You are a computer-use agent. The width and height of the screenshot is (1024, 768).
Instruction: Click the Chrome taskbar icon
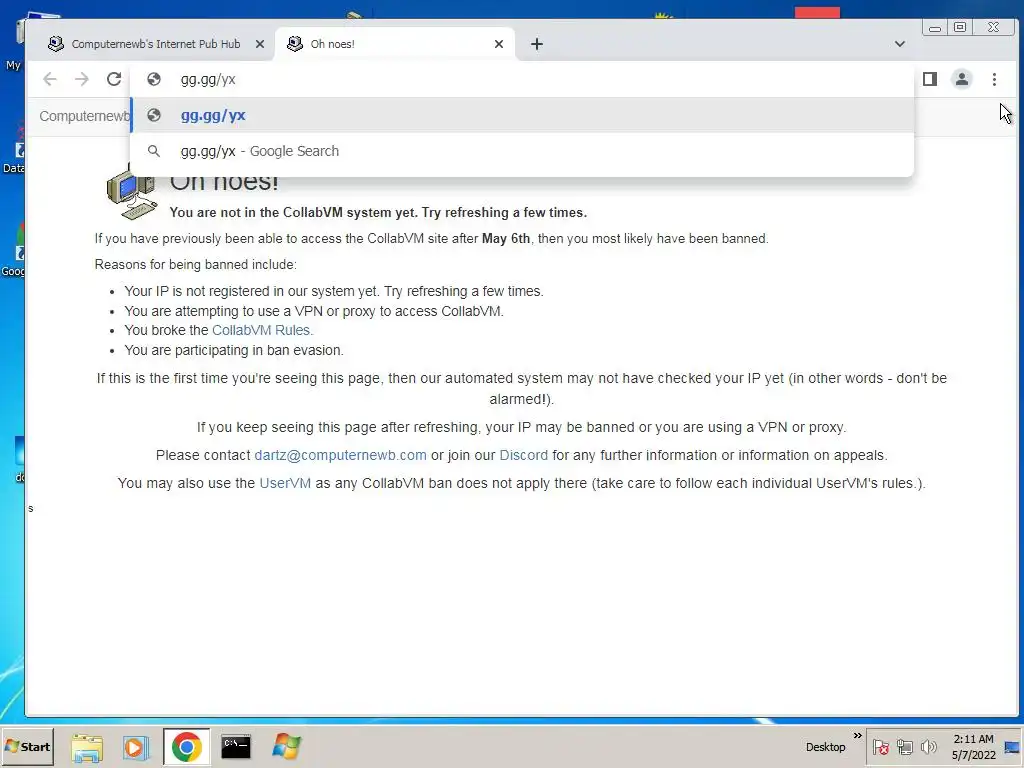(187, 746)
